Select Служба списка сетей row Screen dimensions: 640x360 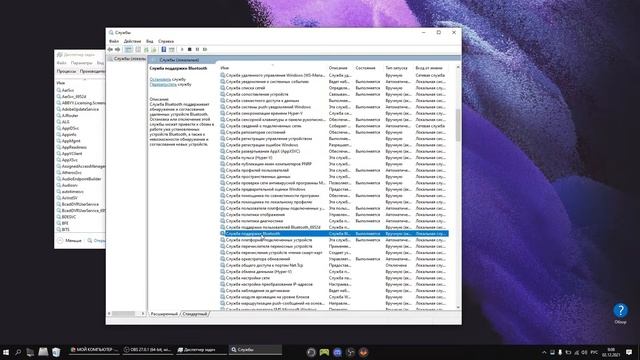334,88
